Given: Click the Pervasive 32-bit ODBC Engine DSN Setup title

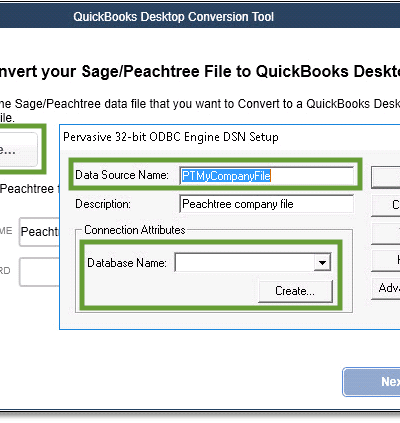Looking at the screenshot, I should [x=171, y=137].
